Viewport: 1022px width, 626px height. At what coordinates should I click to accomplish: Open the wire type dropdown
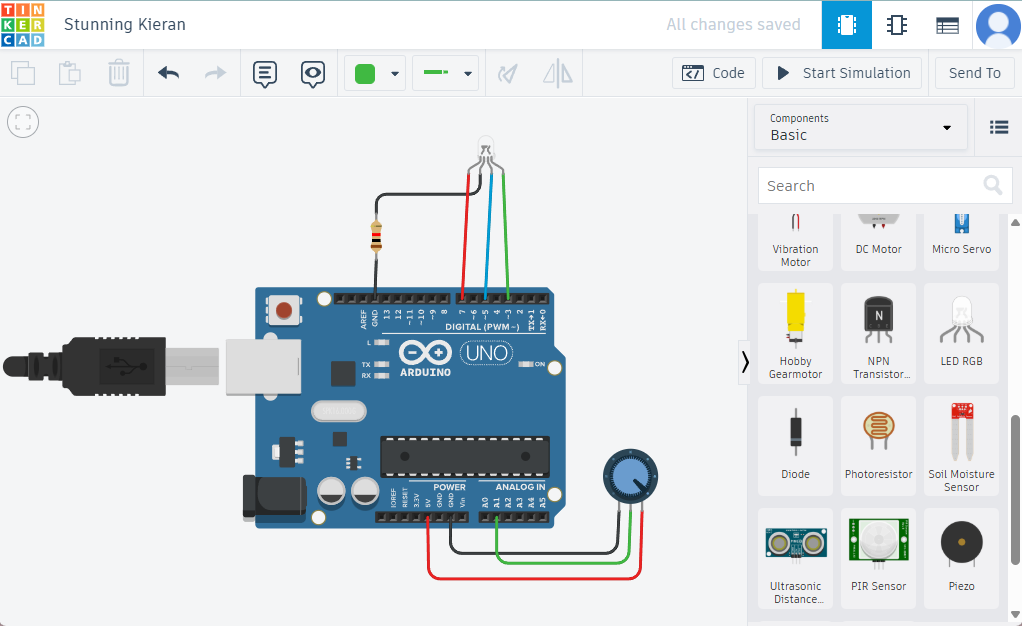446,73
